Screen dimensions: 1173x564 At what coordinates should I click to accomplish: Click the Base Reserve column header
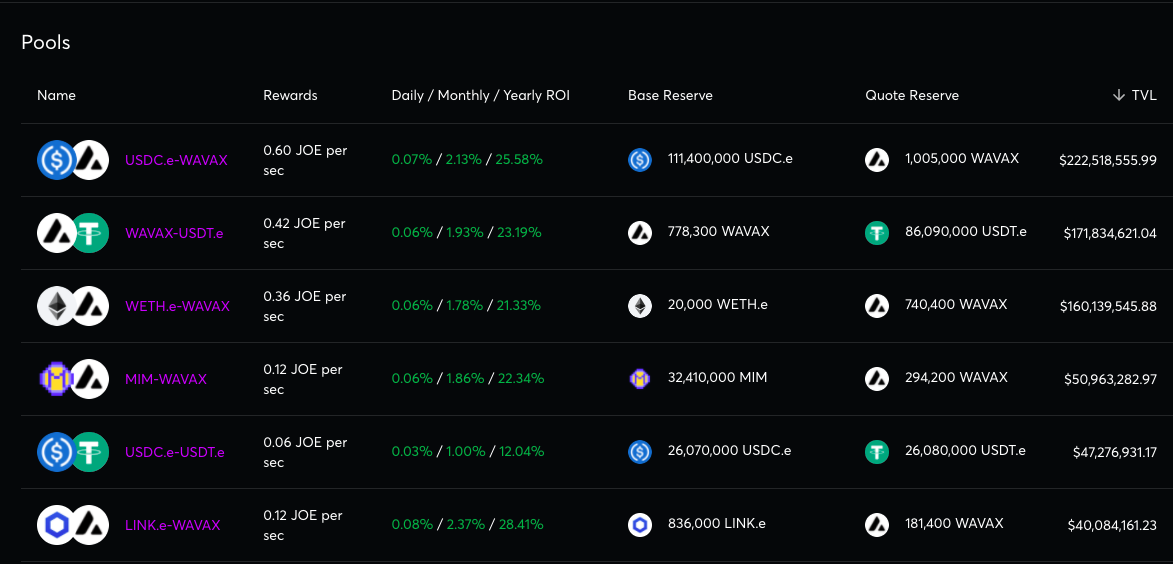pyautogui.click(x=670, y=95)
